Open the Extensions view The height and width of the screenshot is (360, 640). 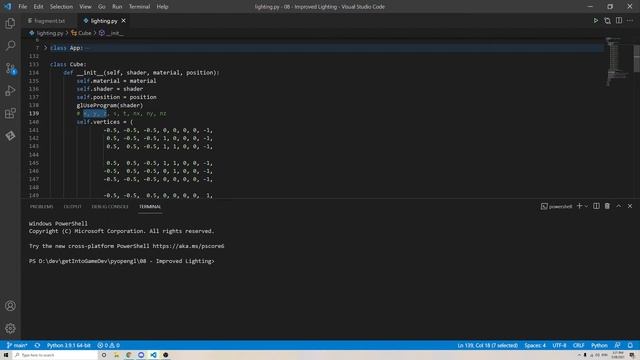click(10, 113)
